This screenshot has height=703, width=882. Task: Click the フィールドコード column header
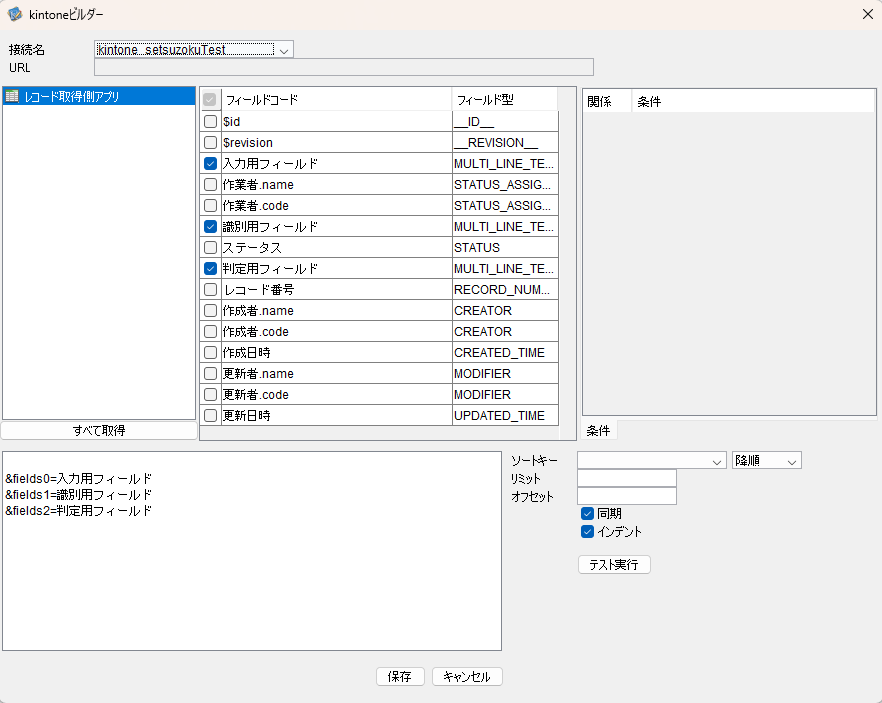336,100
